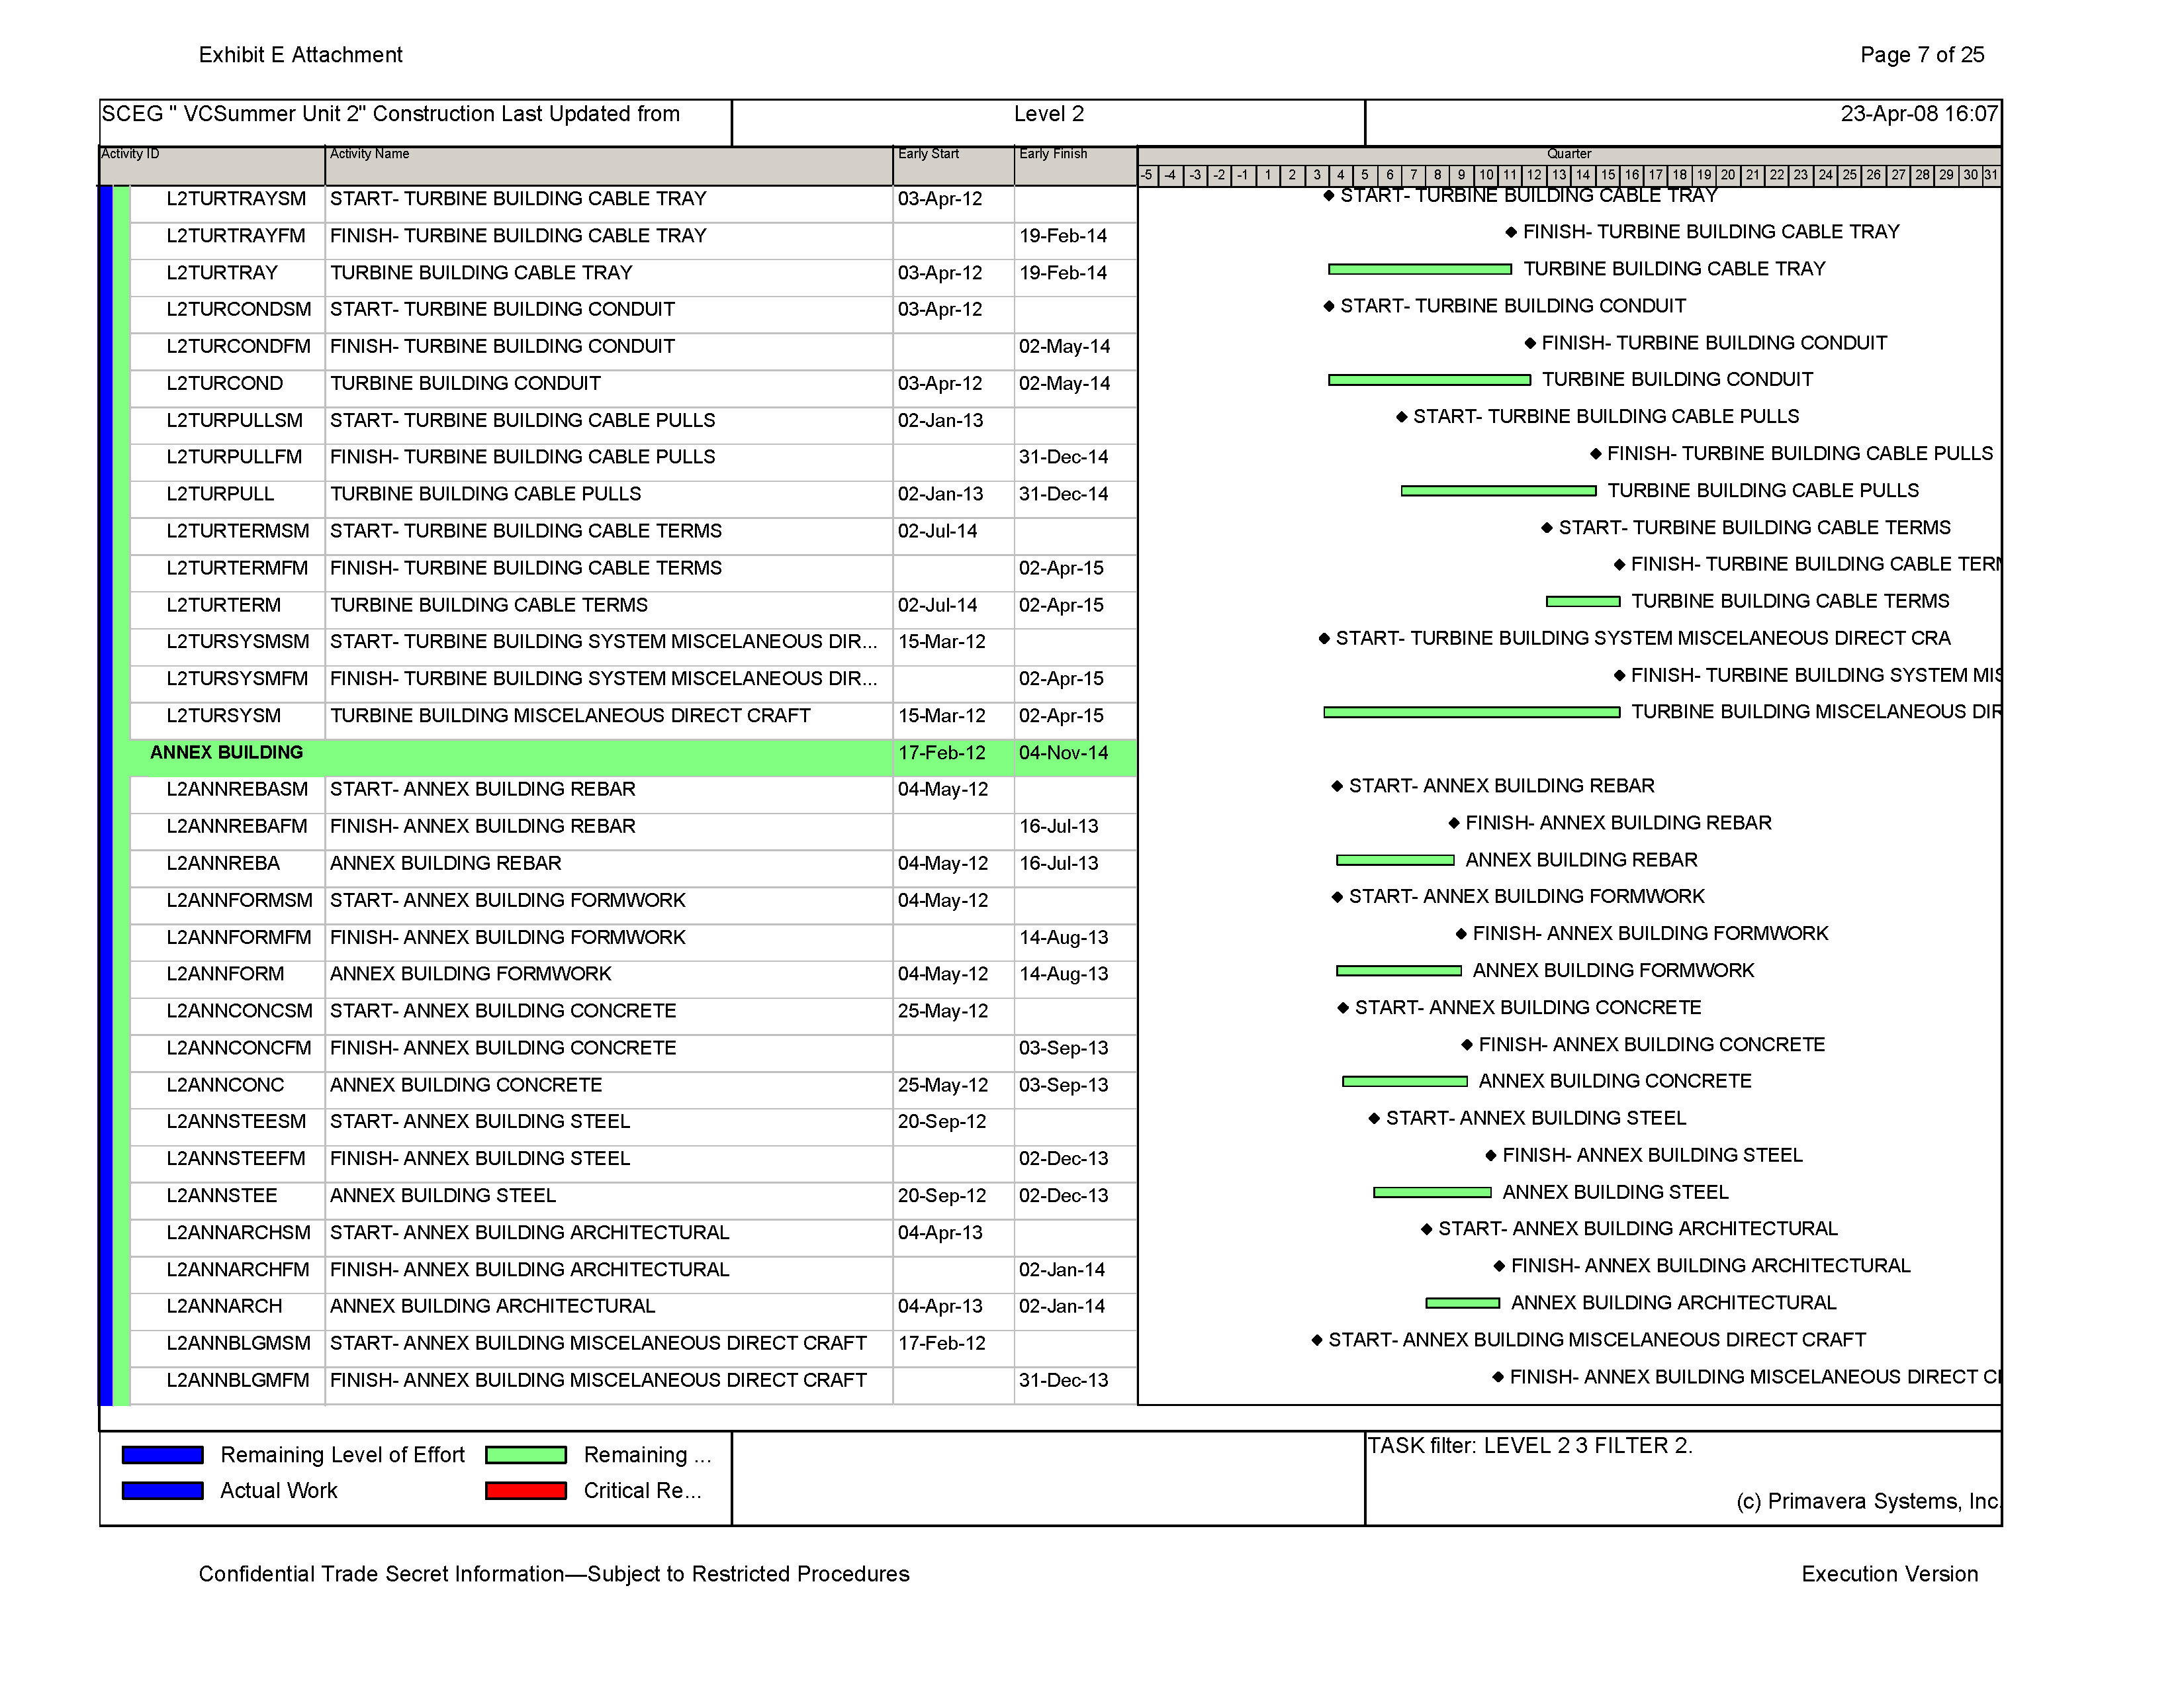This screenshot has width=2184, height=1688.
Task: Click the FINISH- TURBINE BUILDING CABLE PULLS milestone diamond
Action: click(1596, 454)
